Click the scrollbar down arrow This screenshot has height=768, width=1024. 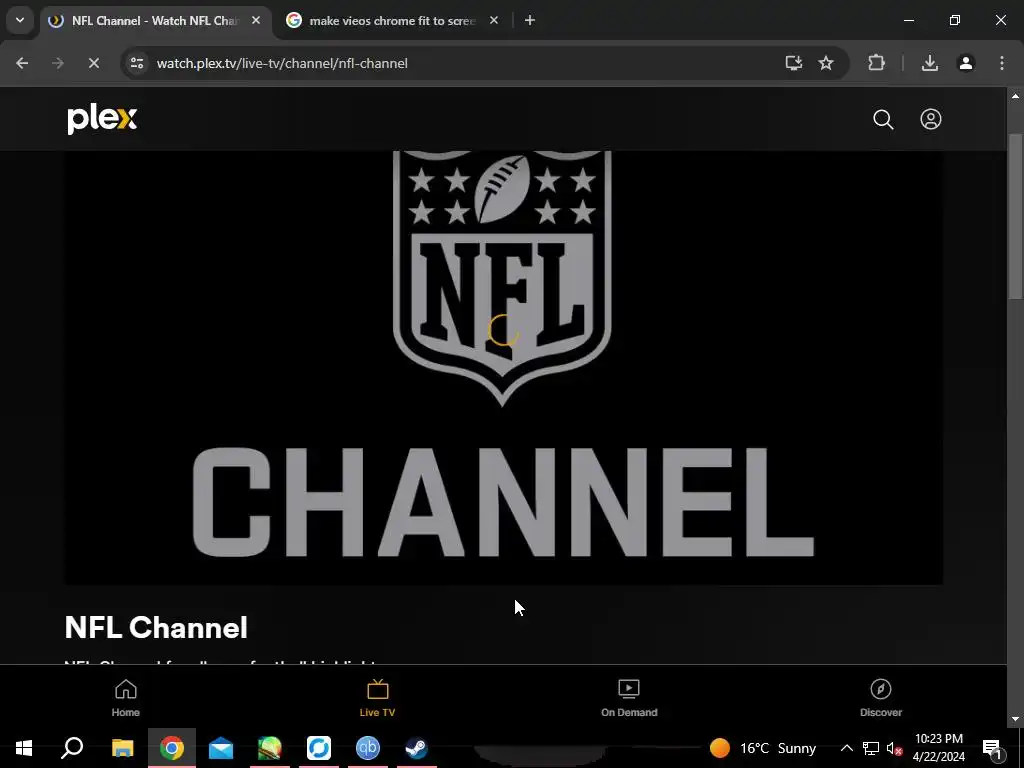pyautogui.click(x=1015, y=720)
